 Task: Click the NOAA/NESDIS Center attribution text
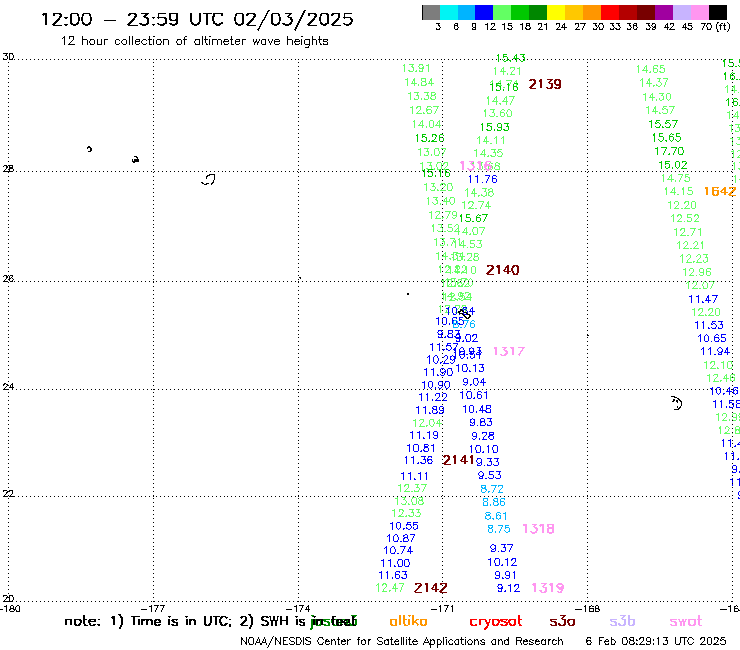[x=402, y=641]
